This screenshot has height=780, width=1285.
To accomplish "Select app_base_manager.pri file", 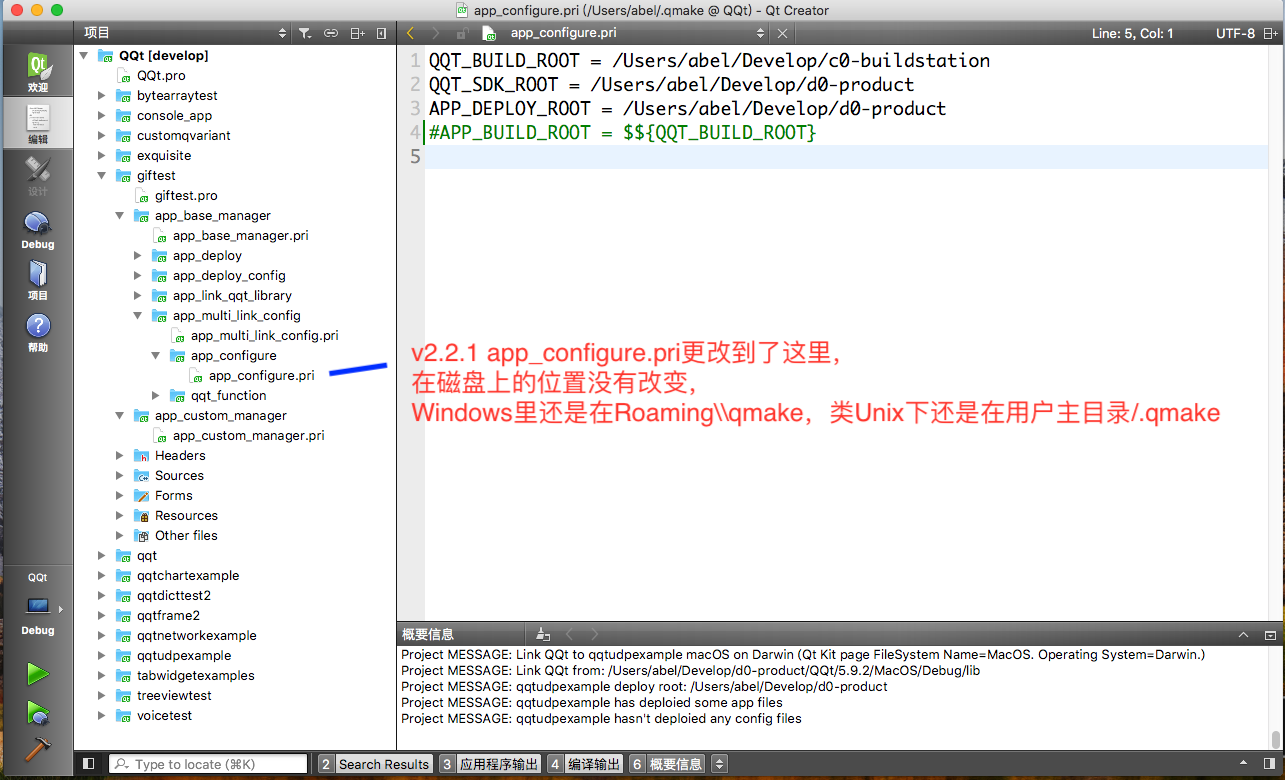I will click(x=240, y=236).
